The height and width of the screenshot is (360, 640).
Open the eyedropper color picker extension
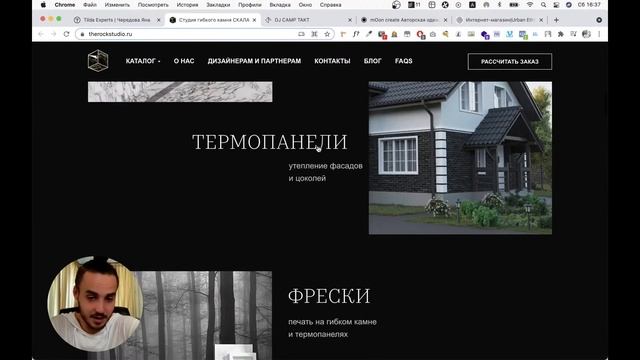369,34
